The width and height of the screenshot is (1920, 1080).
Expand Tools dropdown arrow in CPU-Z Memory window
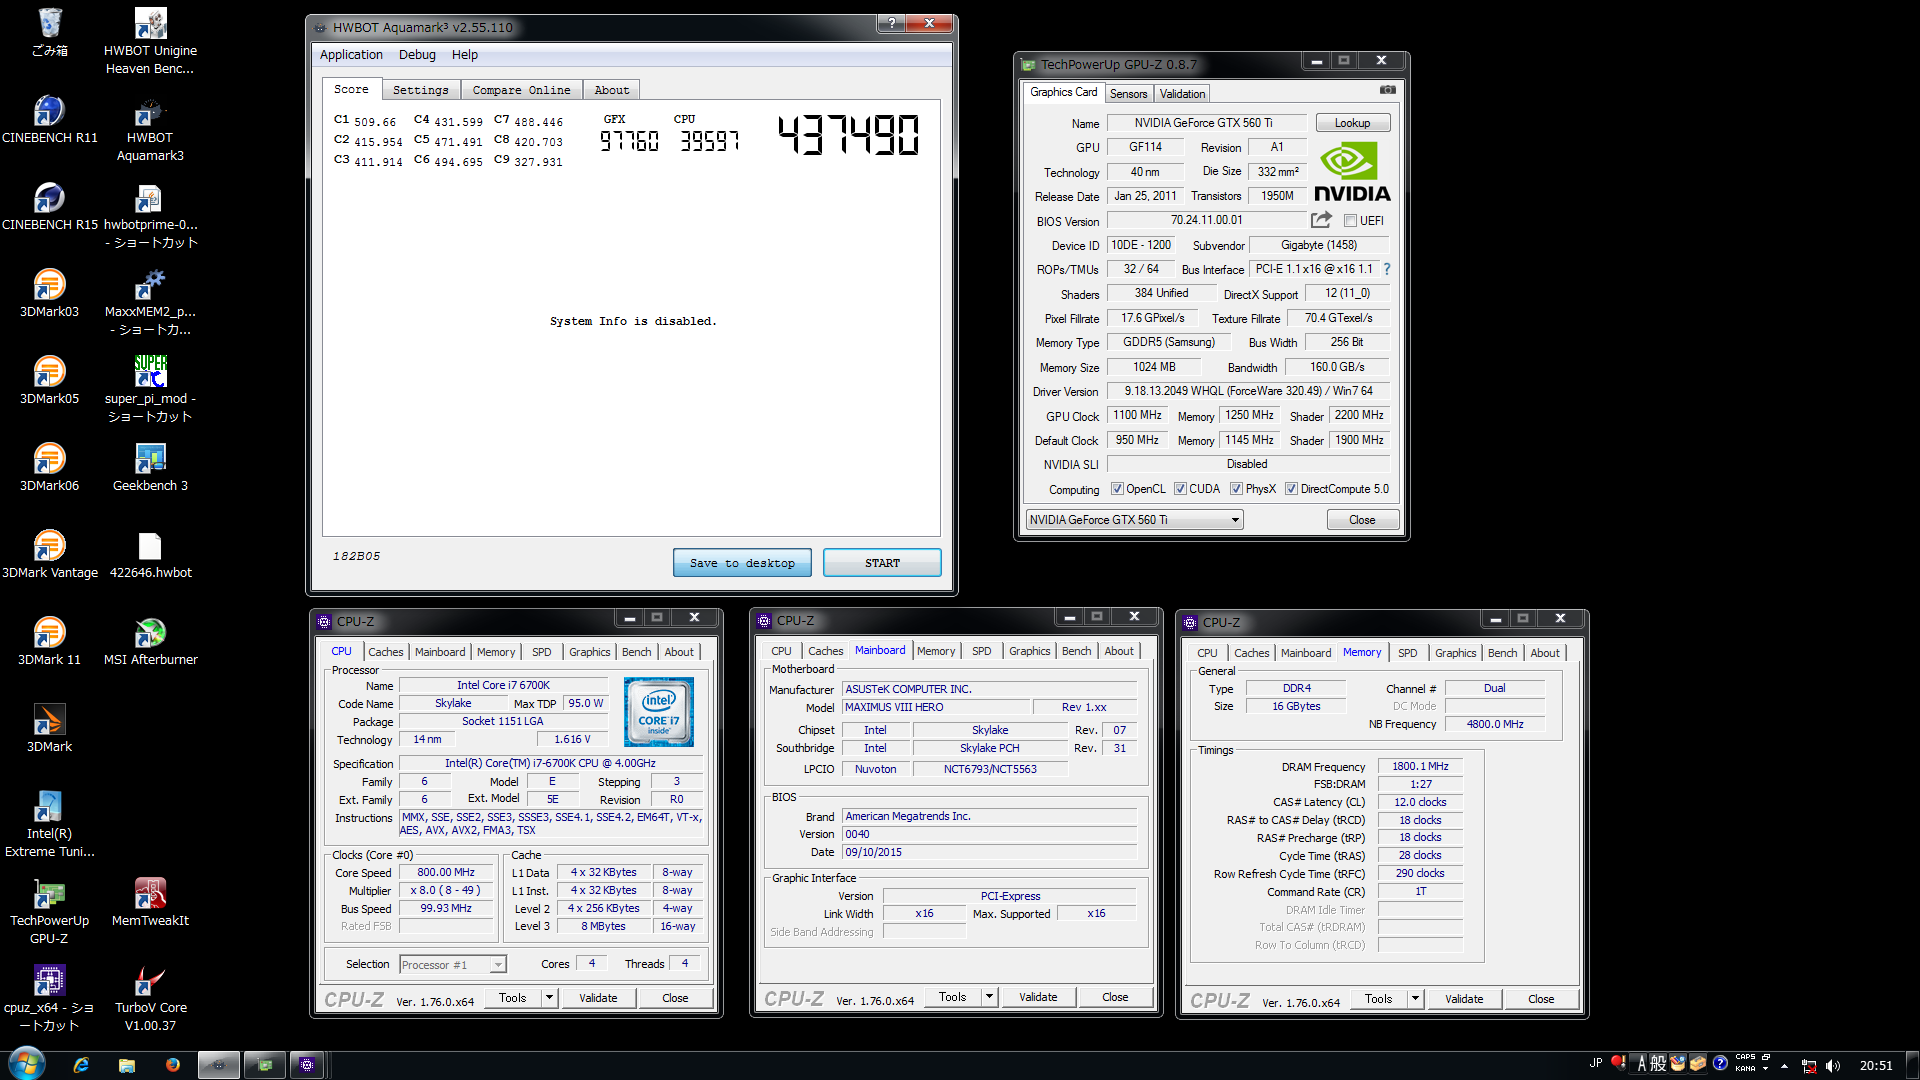pos(1414,999)
